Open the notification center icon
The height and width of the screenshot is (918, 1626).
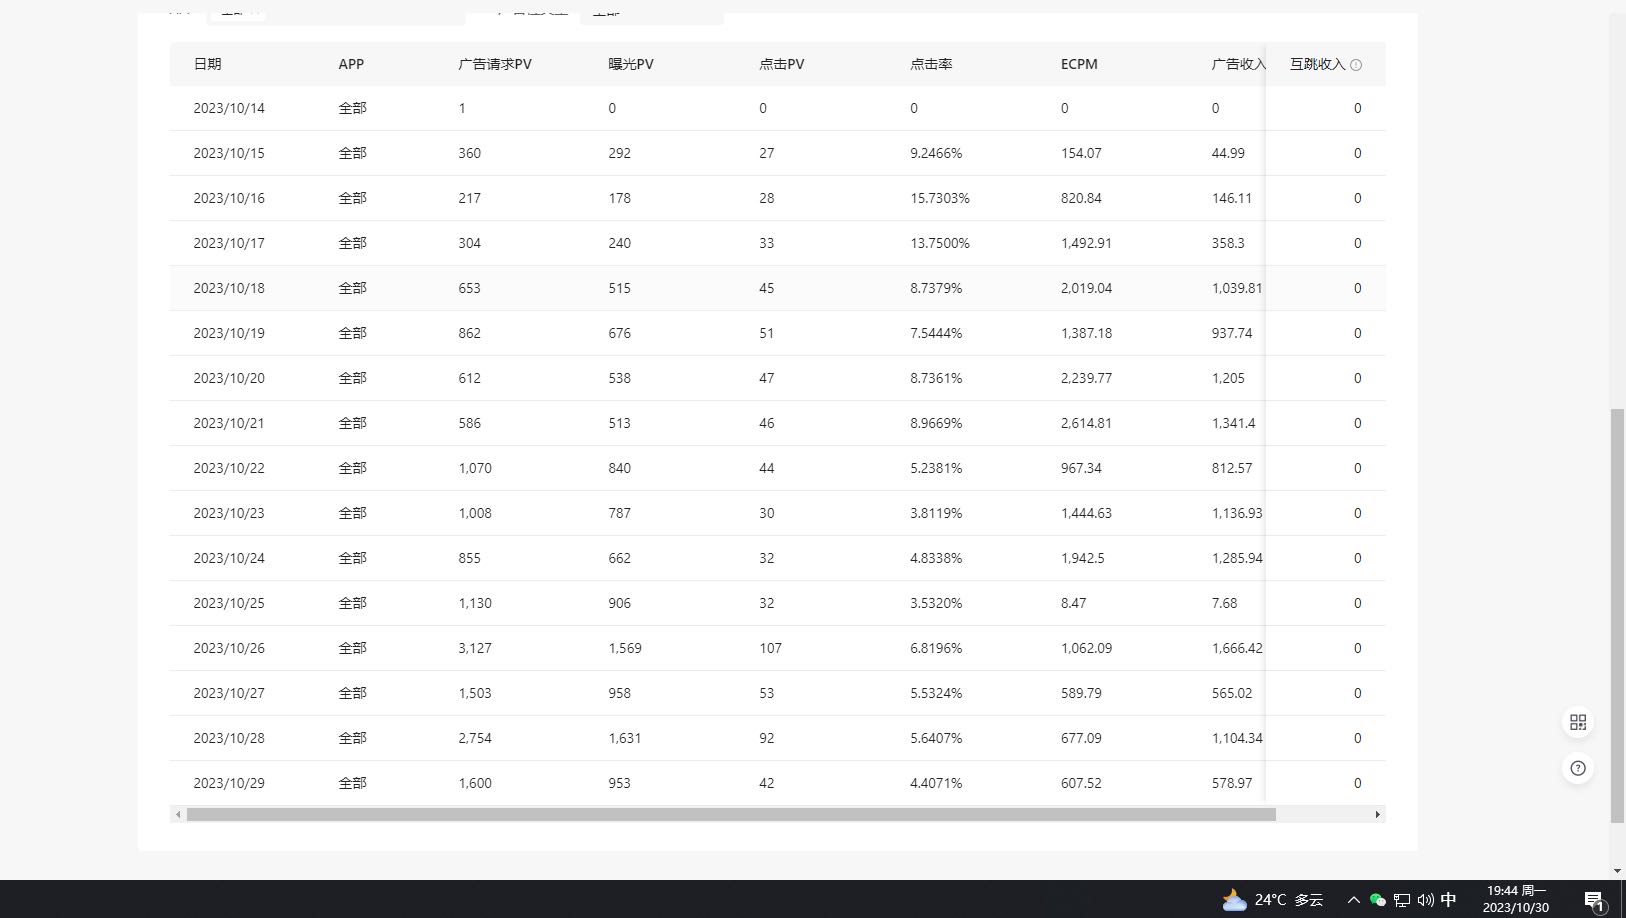coord(1595,901)
